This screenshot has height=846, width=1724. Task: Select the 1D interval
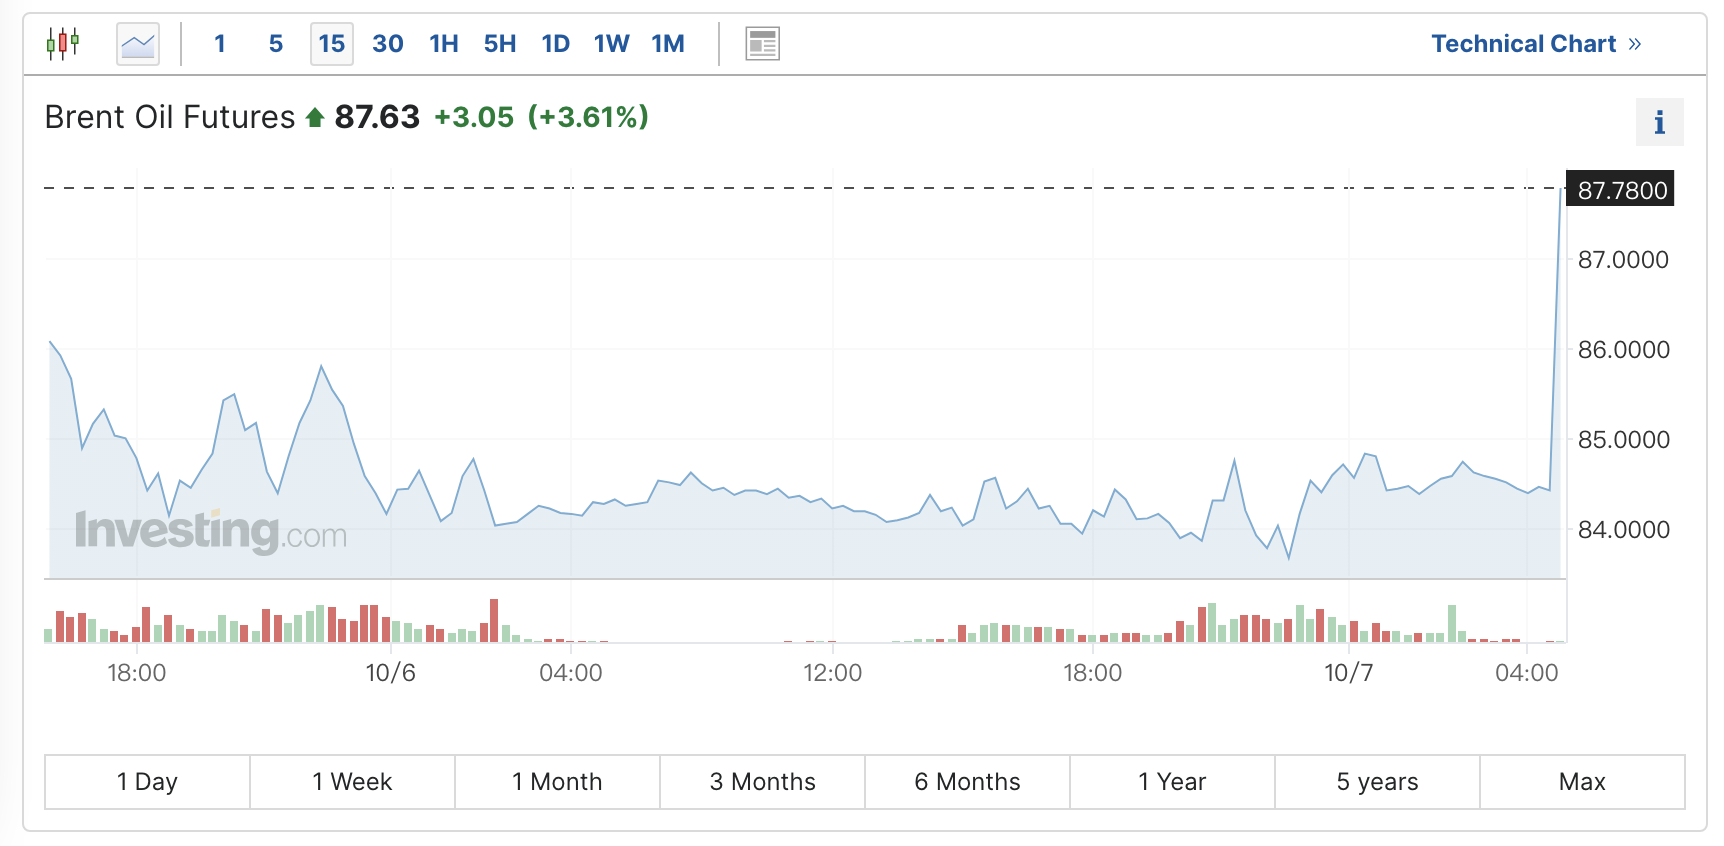(556, 44)
